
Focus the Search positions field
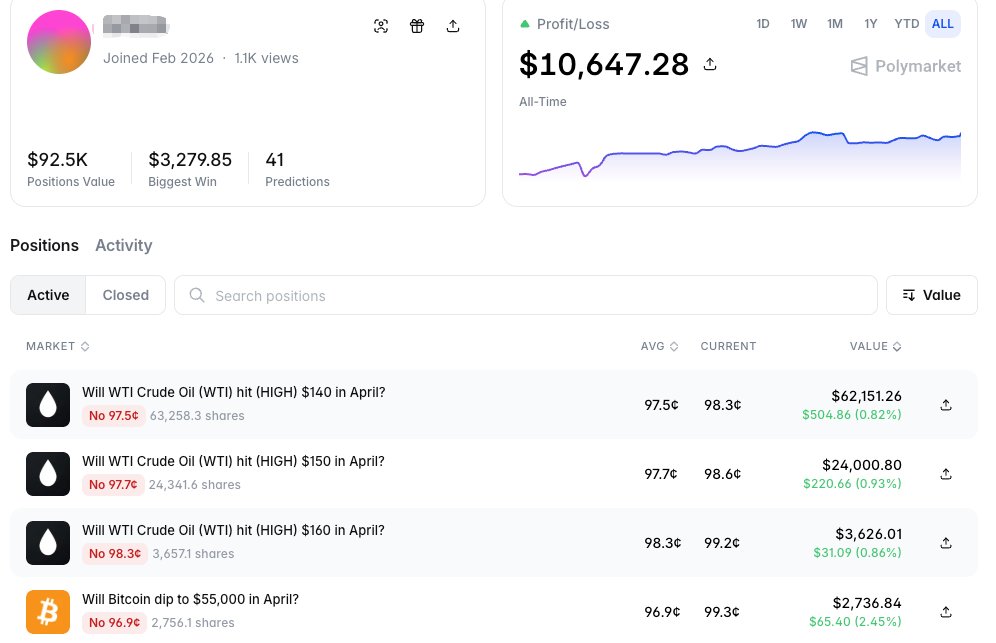point(526,295)
